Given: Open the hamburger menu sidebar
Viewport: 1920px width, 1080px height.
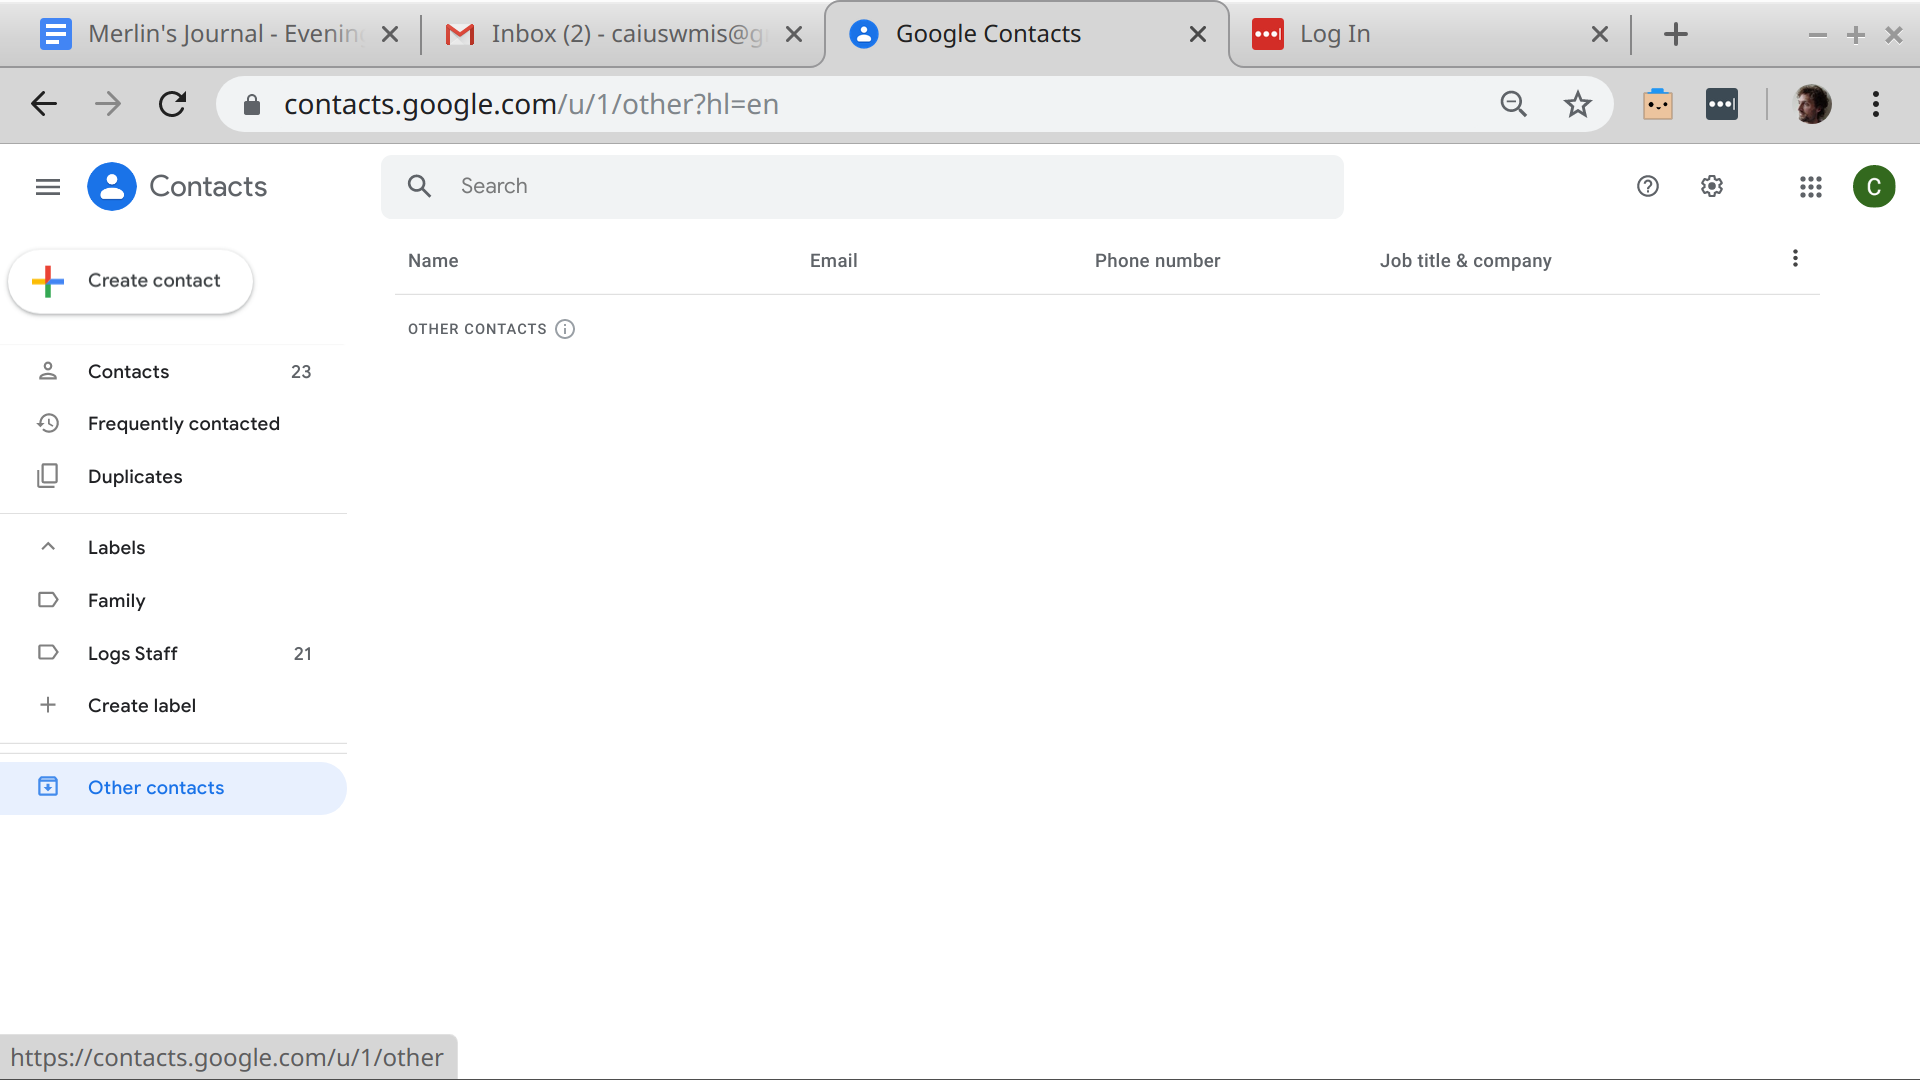Looking at the screenshot, I should tap(46, 186).
